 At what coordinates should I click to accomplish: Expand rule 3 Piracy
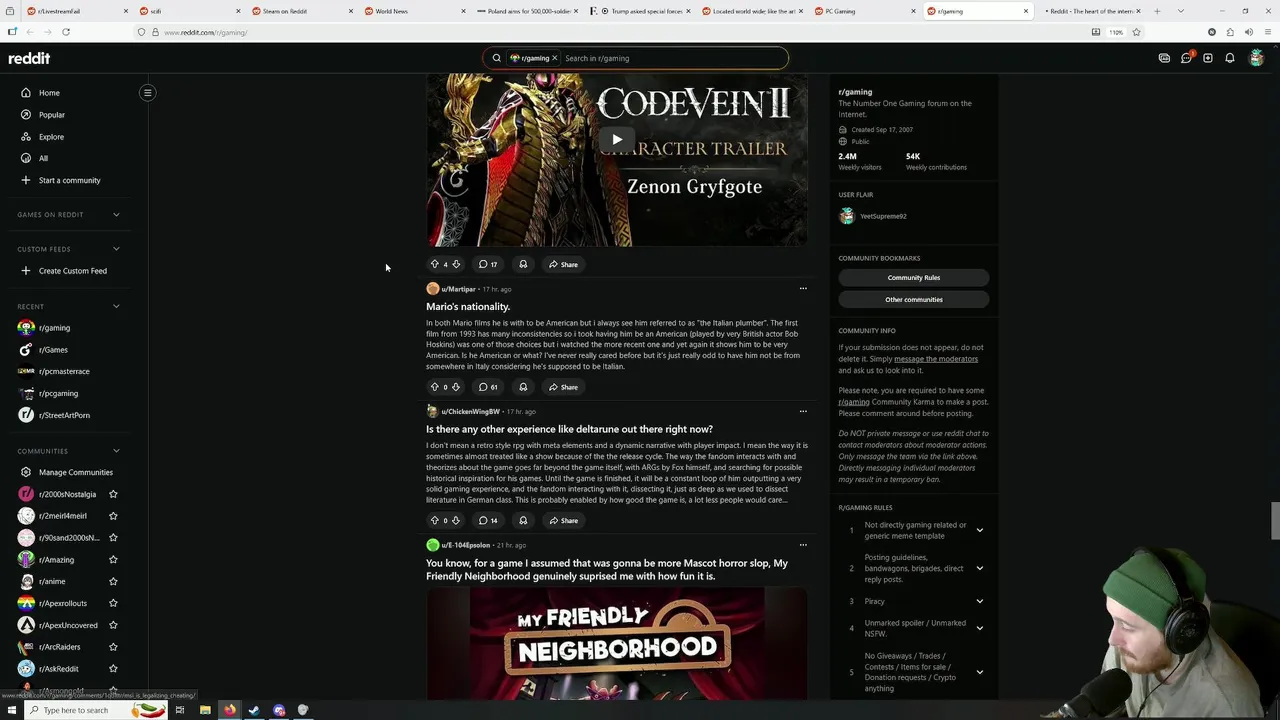click(979, 601)
